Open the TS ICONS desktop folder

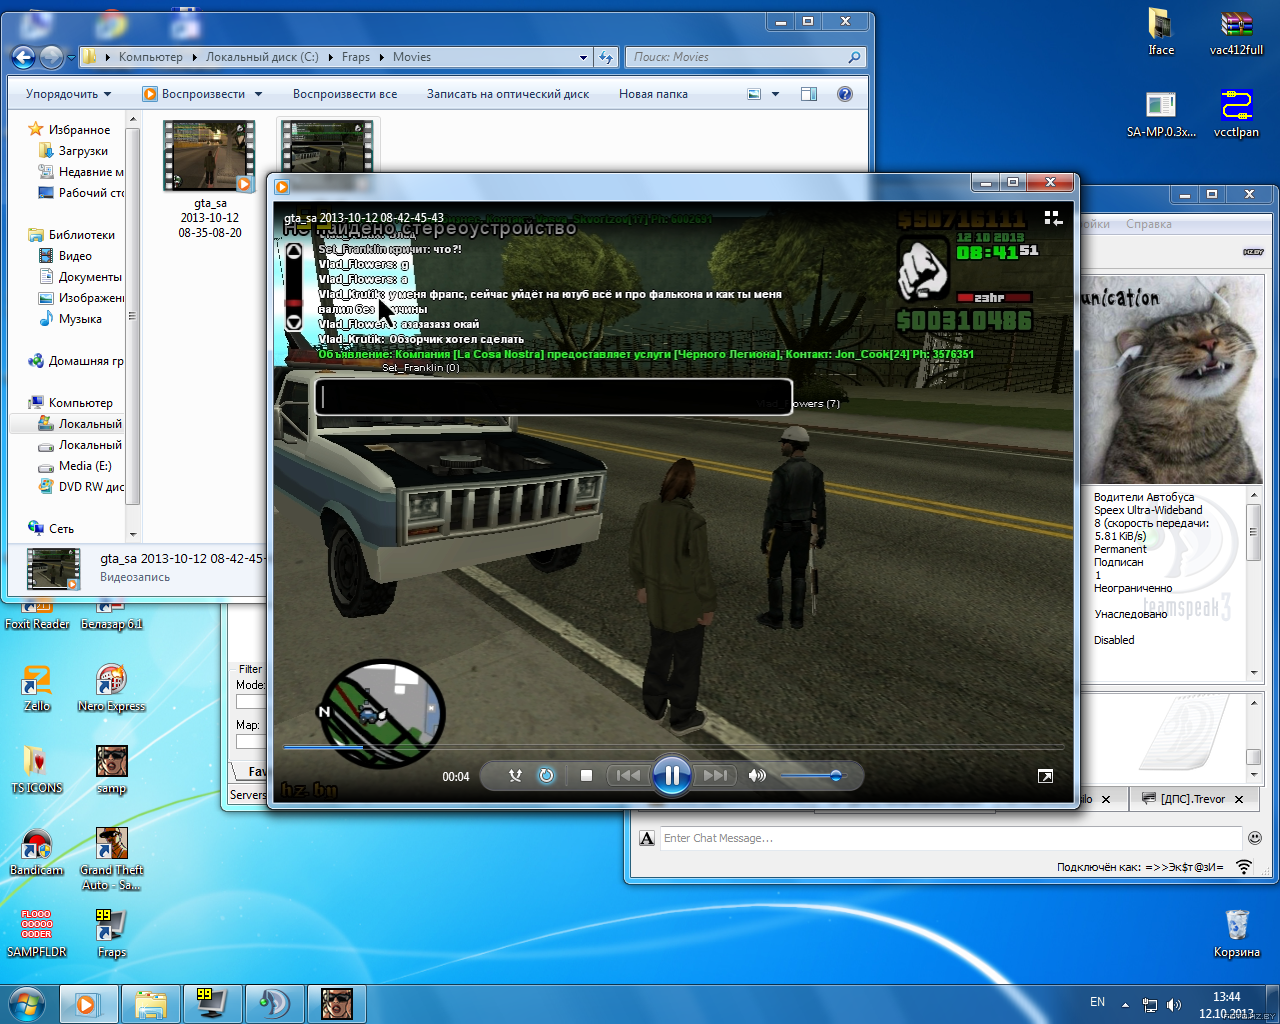(x=37, y=770)
